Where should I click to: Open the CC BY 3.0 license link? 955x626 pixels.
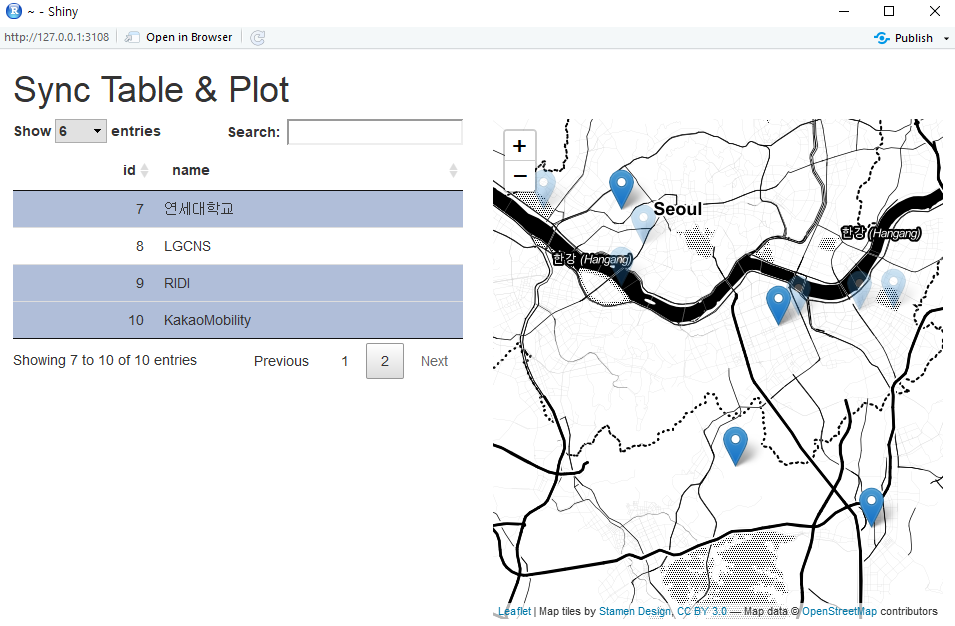[702, 611]
